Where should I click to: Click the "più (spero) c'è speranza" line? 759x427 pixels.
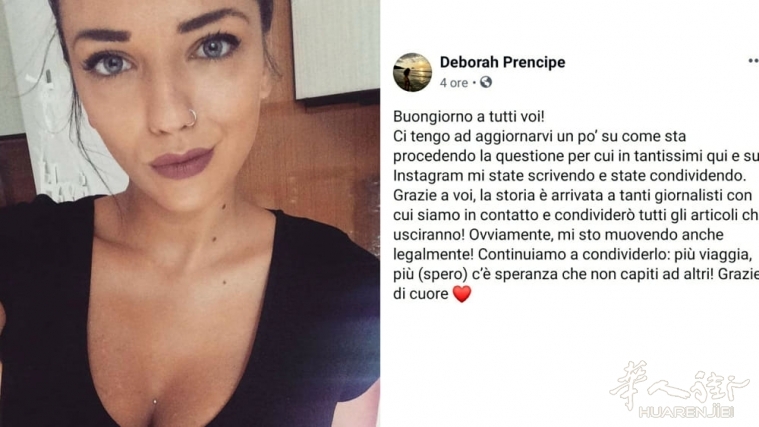coord(576,274)
